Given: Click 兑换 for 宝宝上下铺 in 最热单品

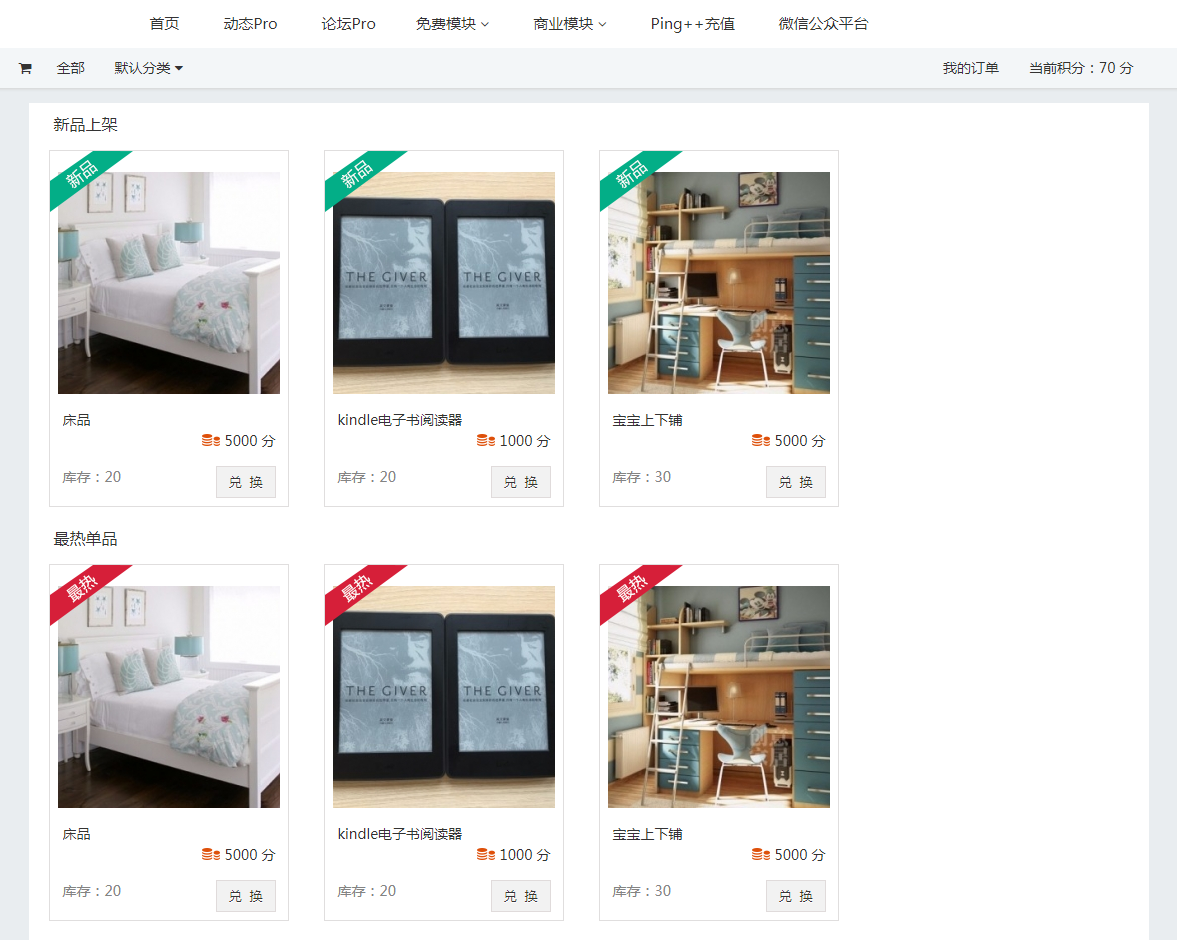Looking at the screenshot, I should tap(796, 896).
